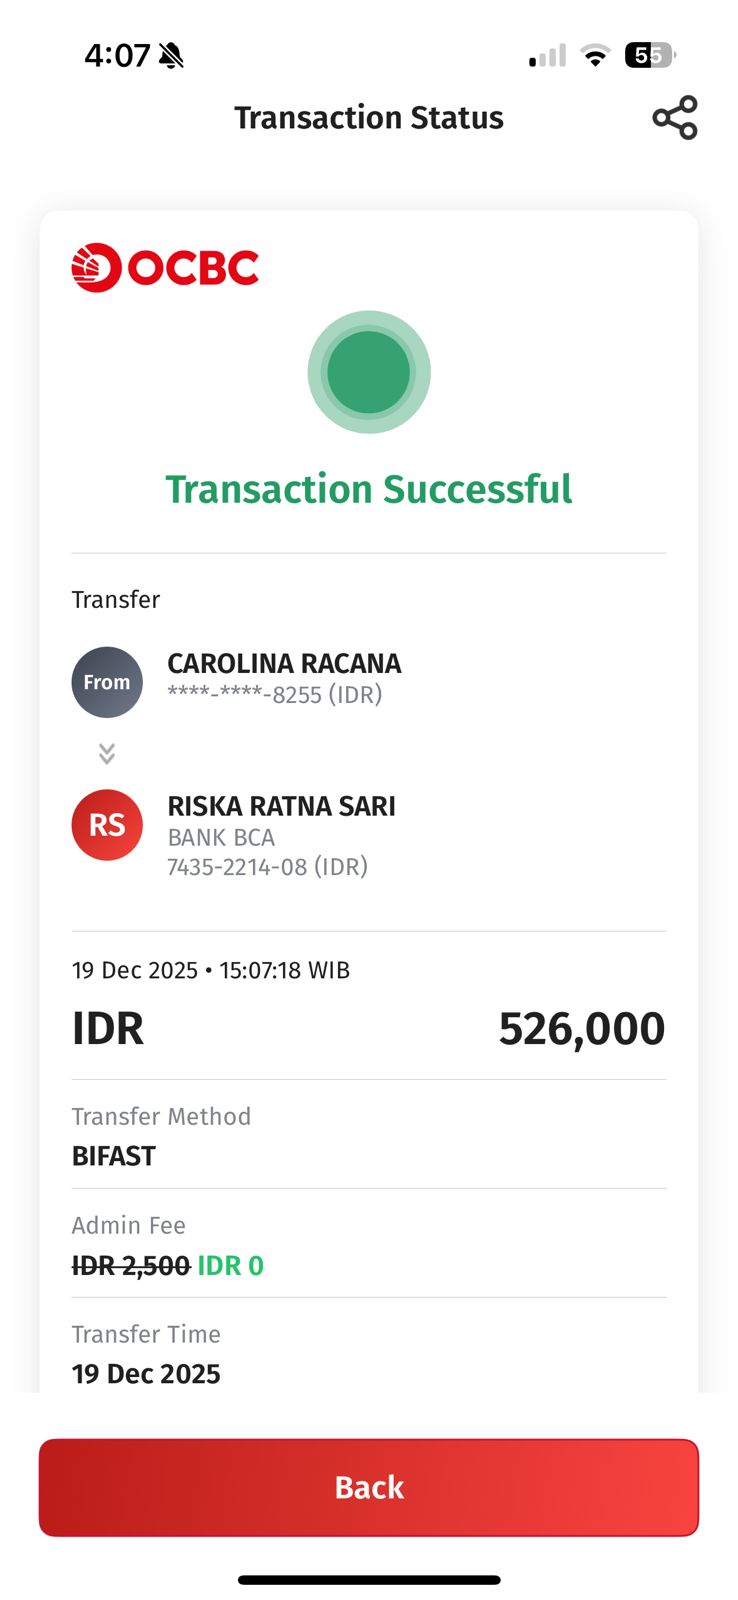
Task: Tap the green success indicator circle
Action: point(369,372)
